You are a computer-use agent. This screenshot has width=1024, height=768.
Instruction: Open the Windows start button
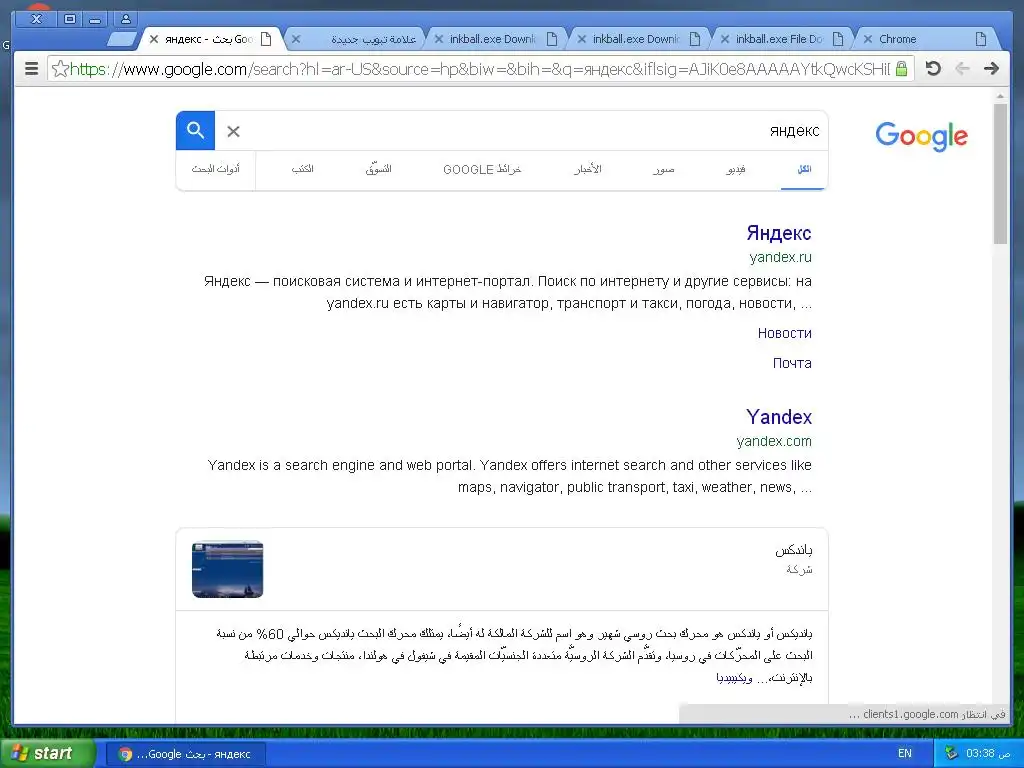(46, 754)
